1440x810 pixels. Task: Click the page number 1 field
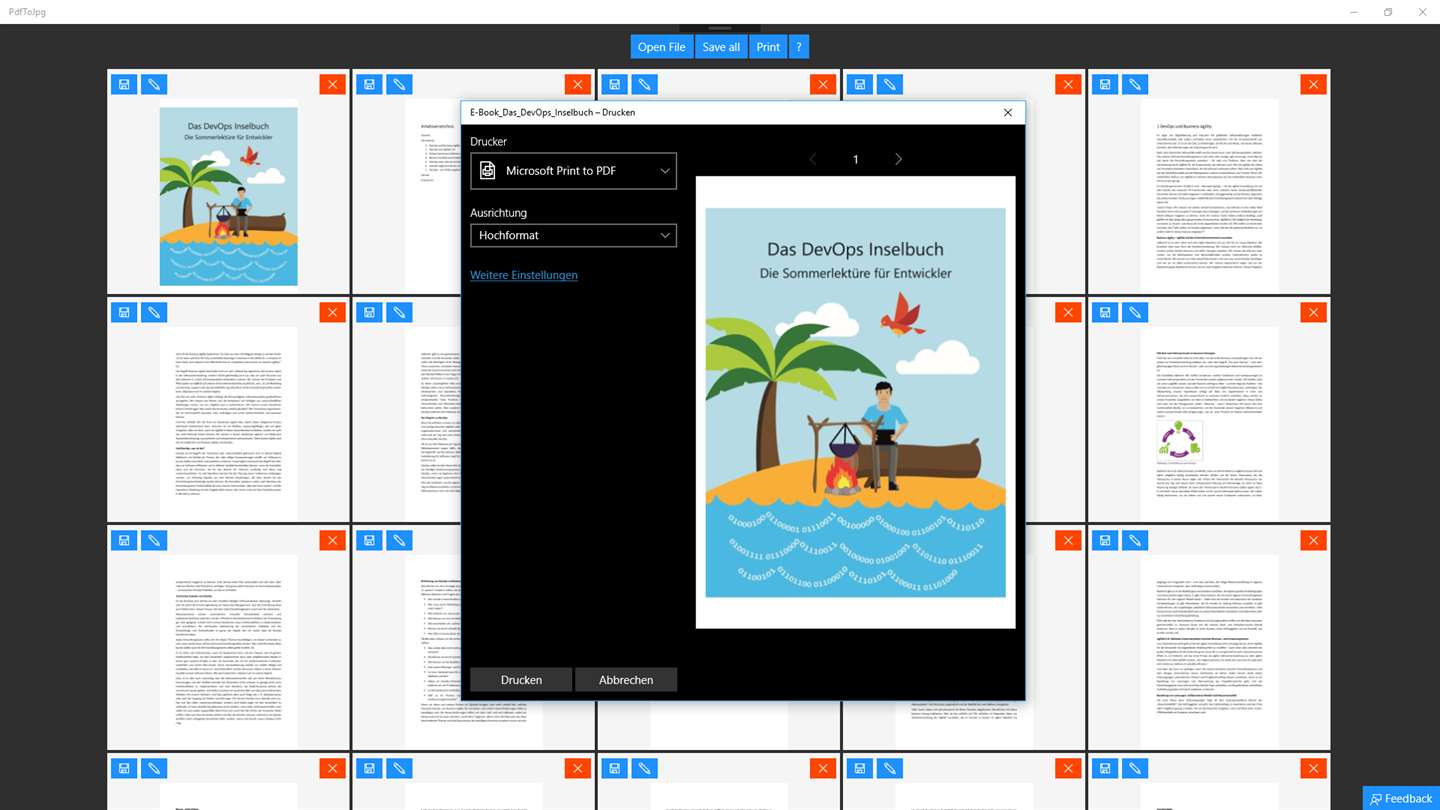tap(855, 159)
